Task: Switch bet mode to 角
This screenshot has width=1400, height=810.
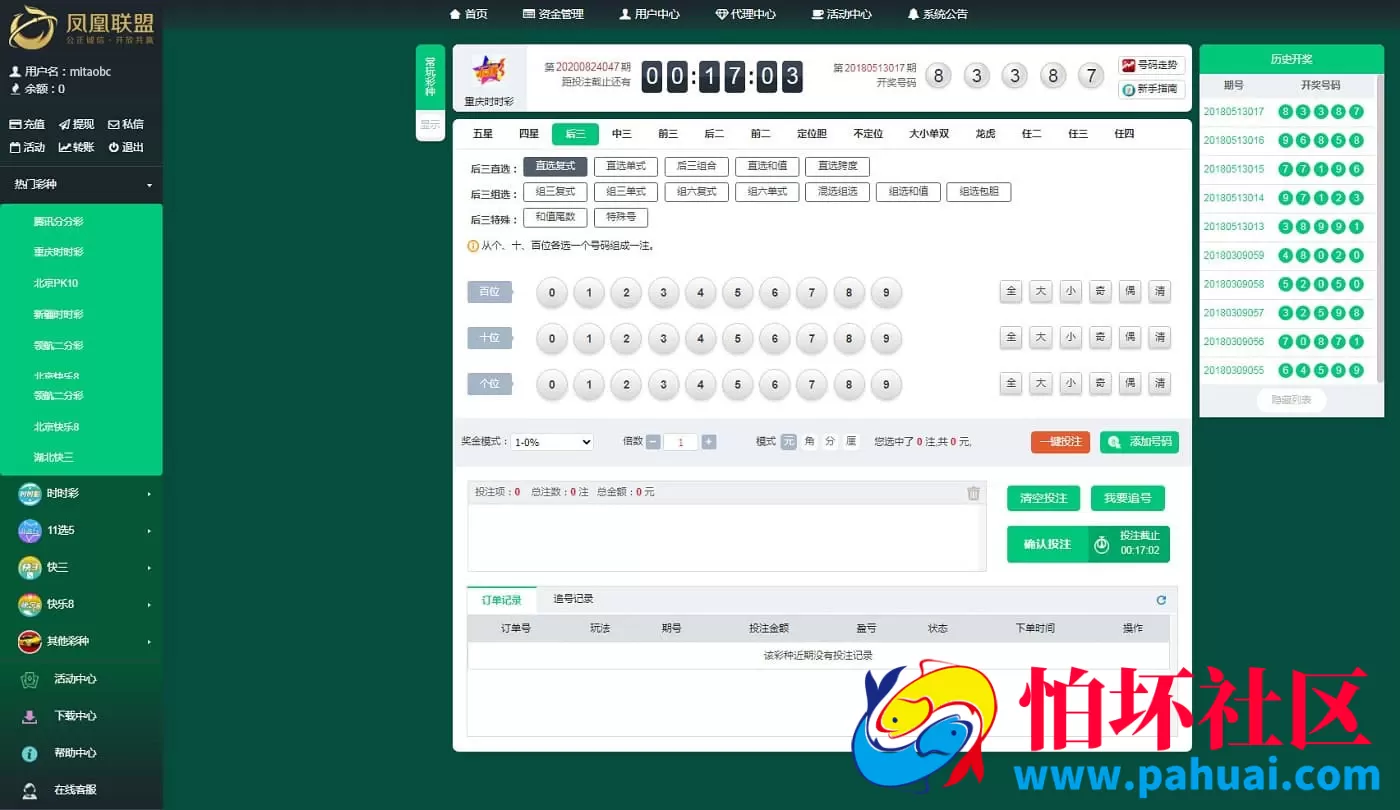Action: (x=810, y=441)
